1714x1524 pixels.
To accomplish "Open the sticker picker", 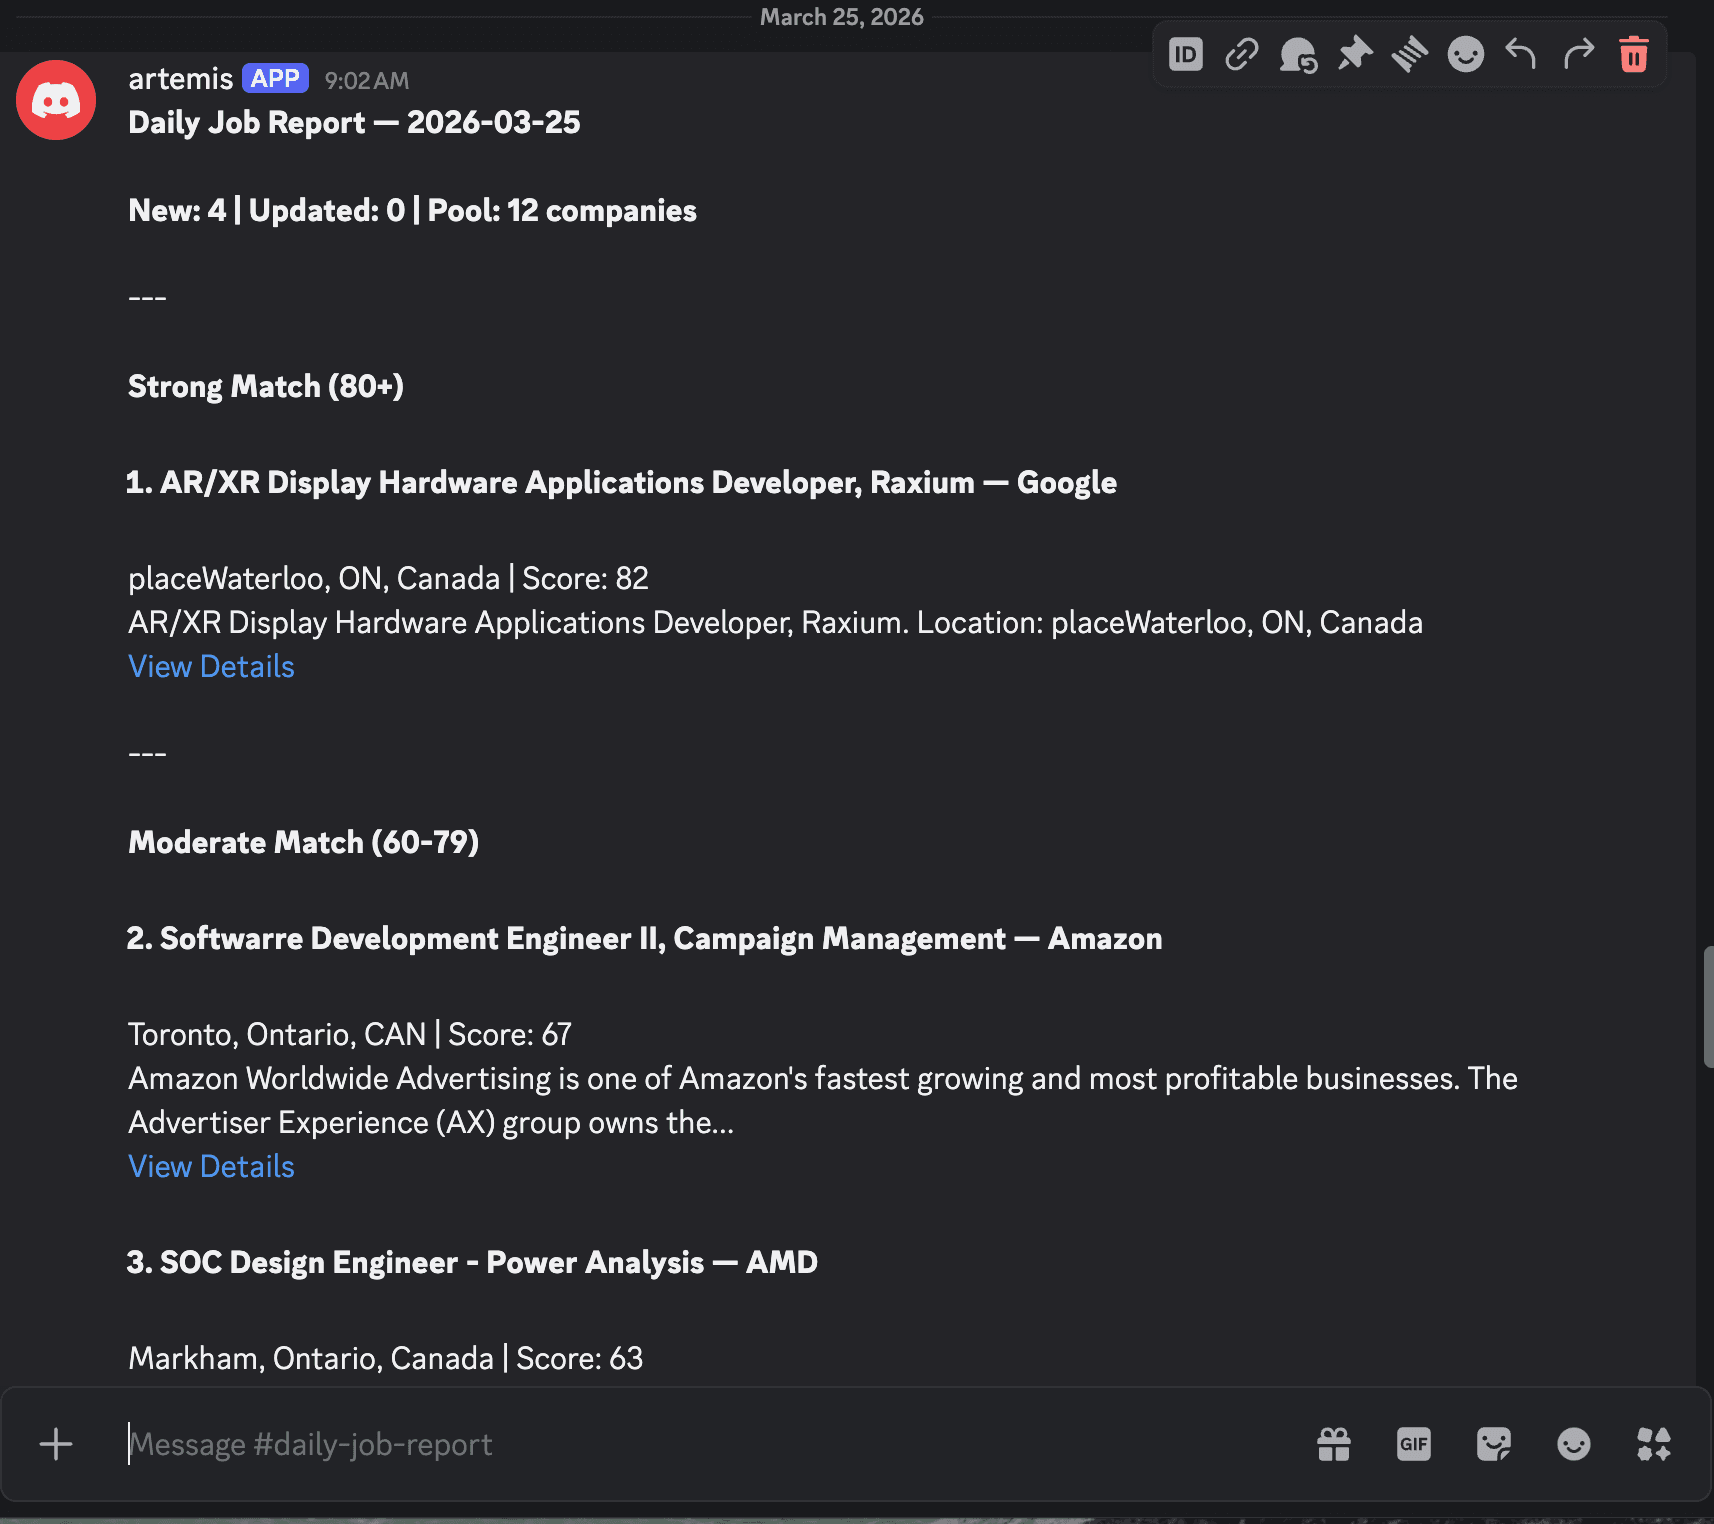I will click(1494, 1444).
